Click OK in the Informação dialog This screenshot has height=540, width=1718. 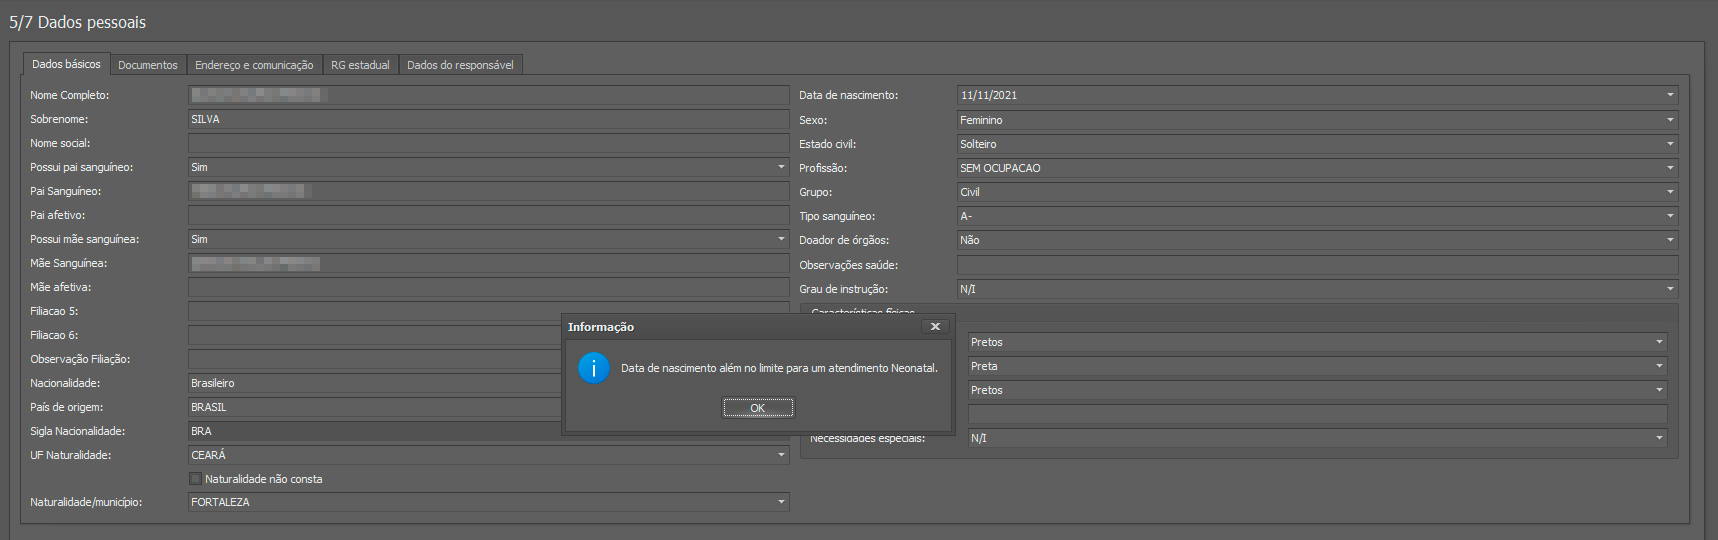[x=757, y=408]
